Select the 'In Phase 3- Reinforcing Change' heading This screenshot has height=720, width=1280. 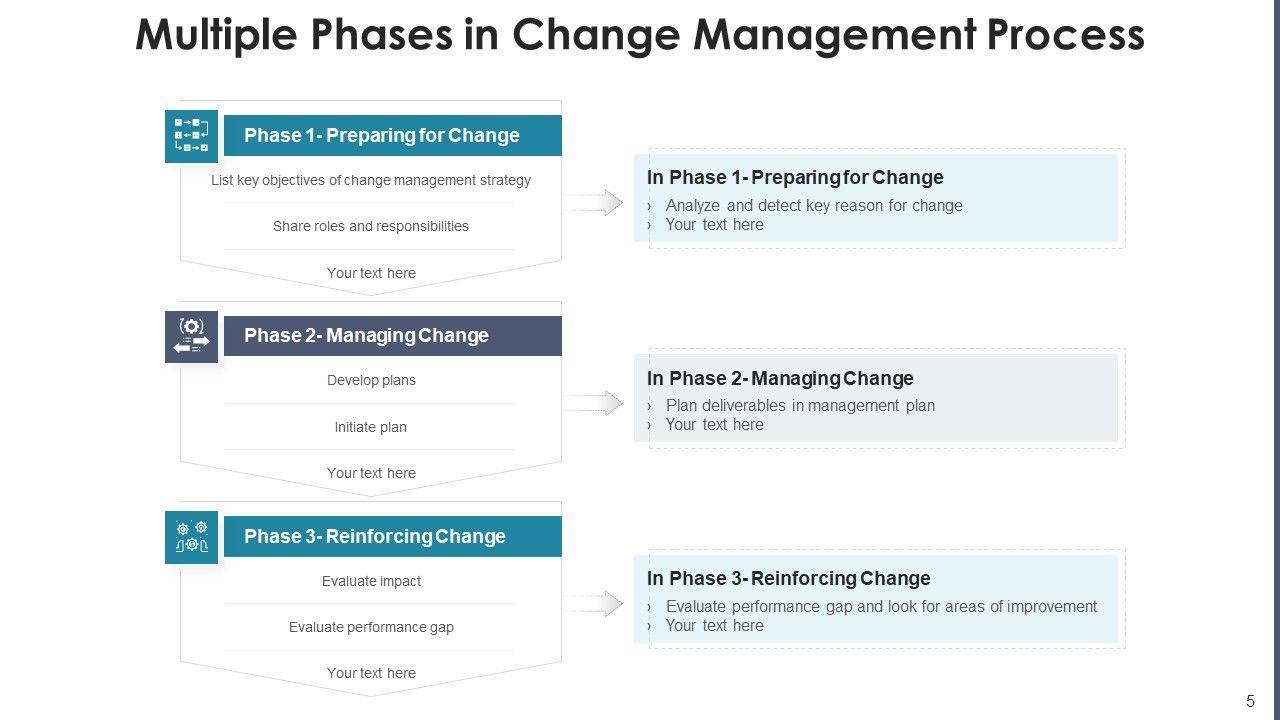[788, 579]
